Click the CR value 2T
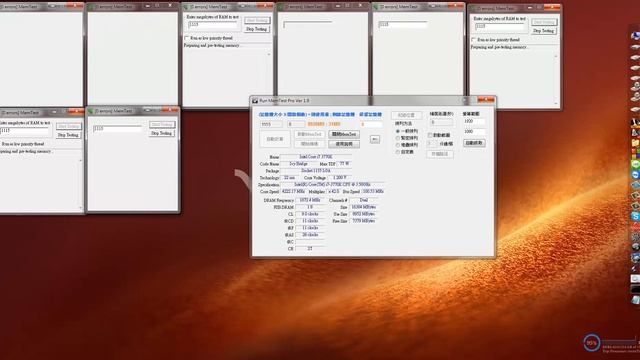This screenshot has width=640, height=360. [x=310, y=249]
